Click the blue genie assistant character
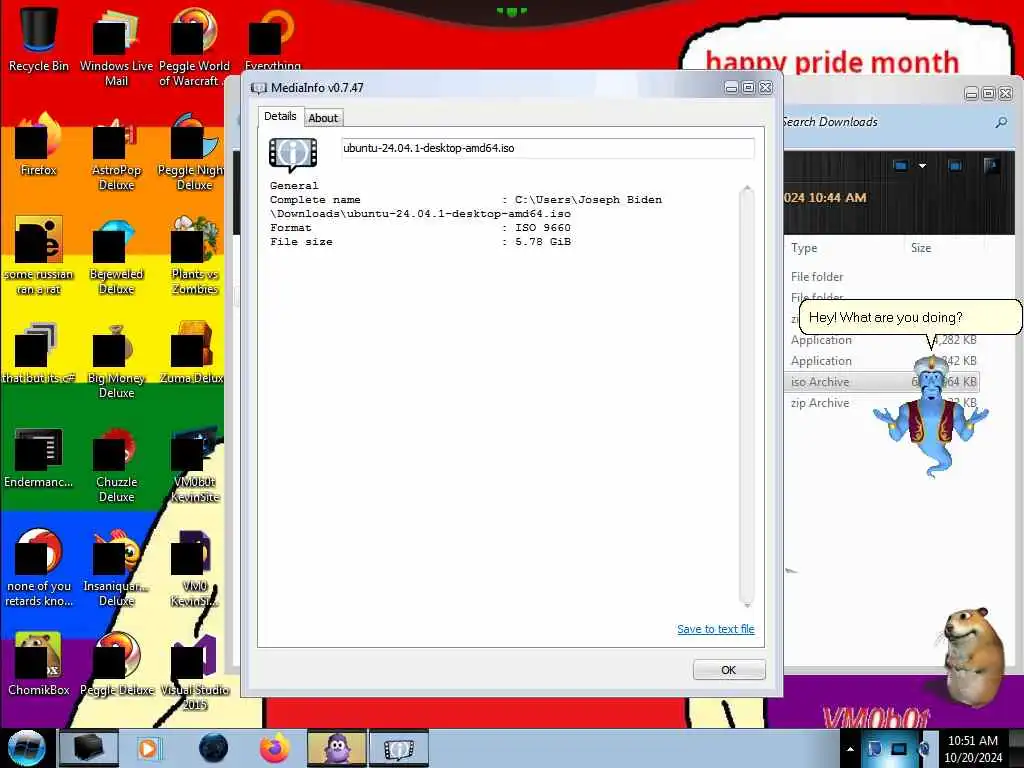This screenshot has width=1024, height=768. click(x=931, y=418)
